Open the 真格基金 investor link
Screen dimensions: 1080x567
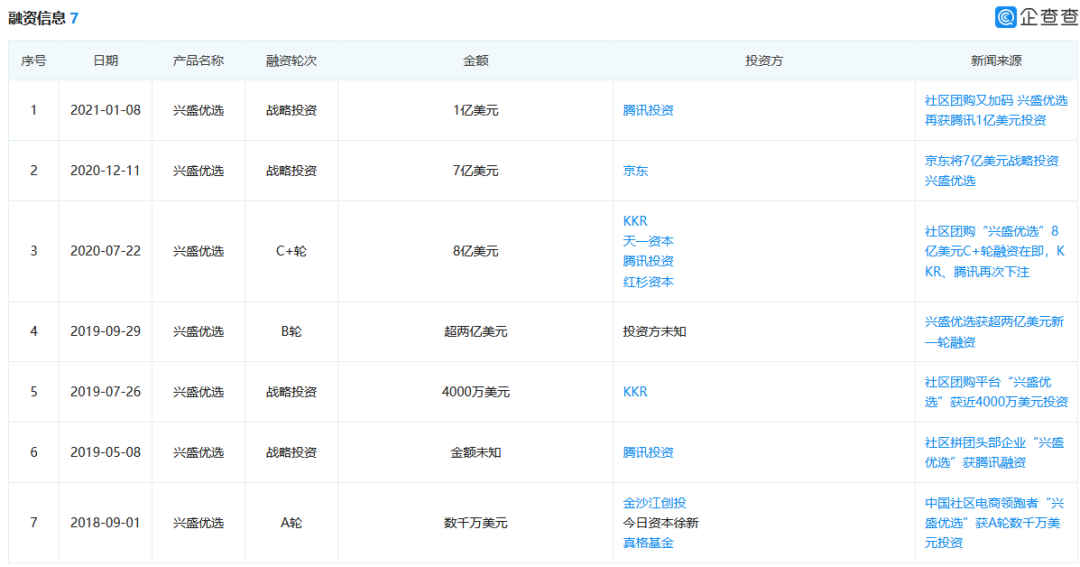[648, 543]
